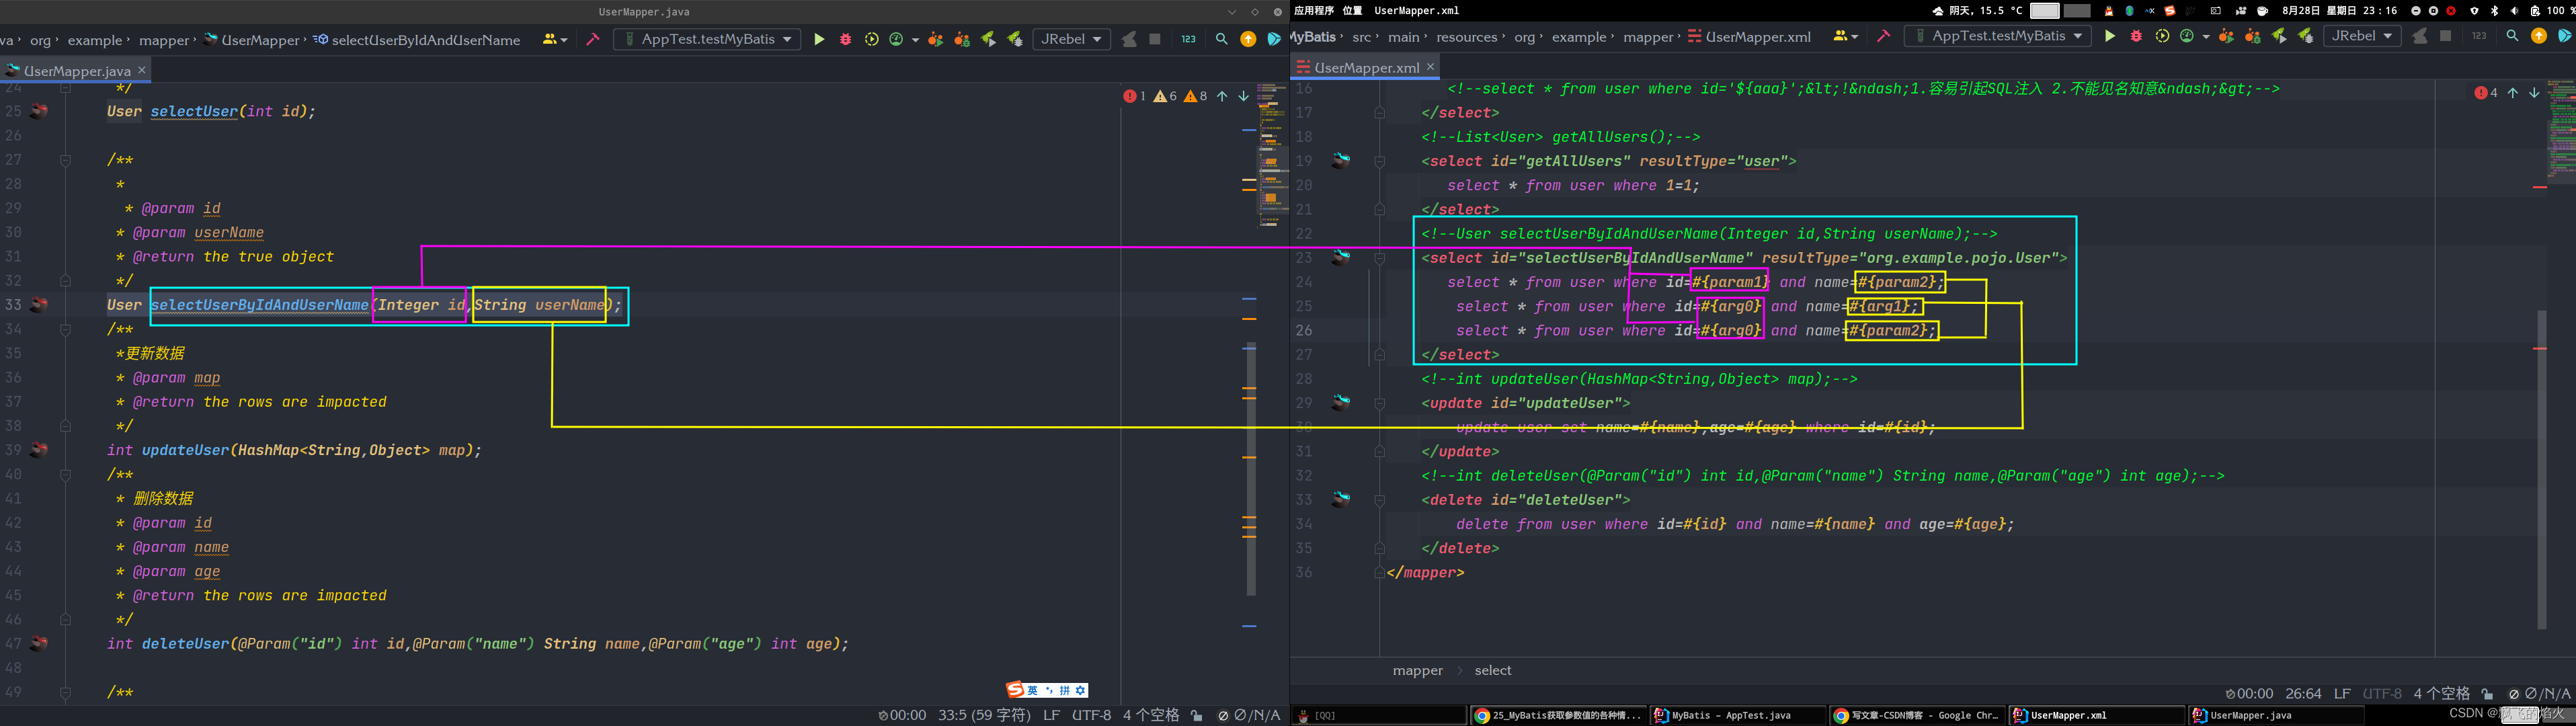Click the vertical scrollbar of UserMapper.java editor
The image size is (2576, 726).
click(1251, 470)
